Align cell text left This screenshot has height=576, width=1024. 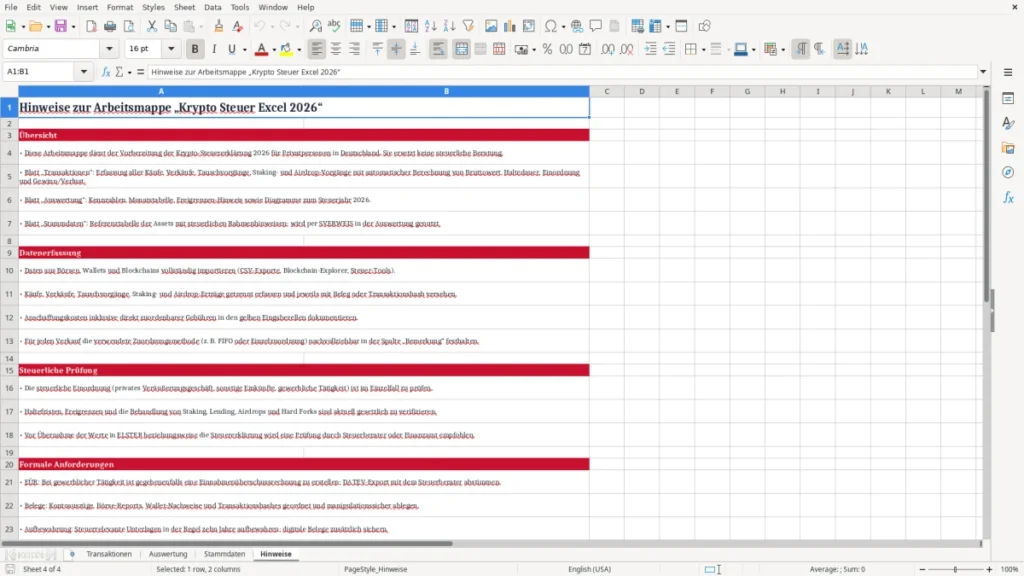tap(317, 49)
